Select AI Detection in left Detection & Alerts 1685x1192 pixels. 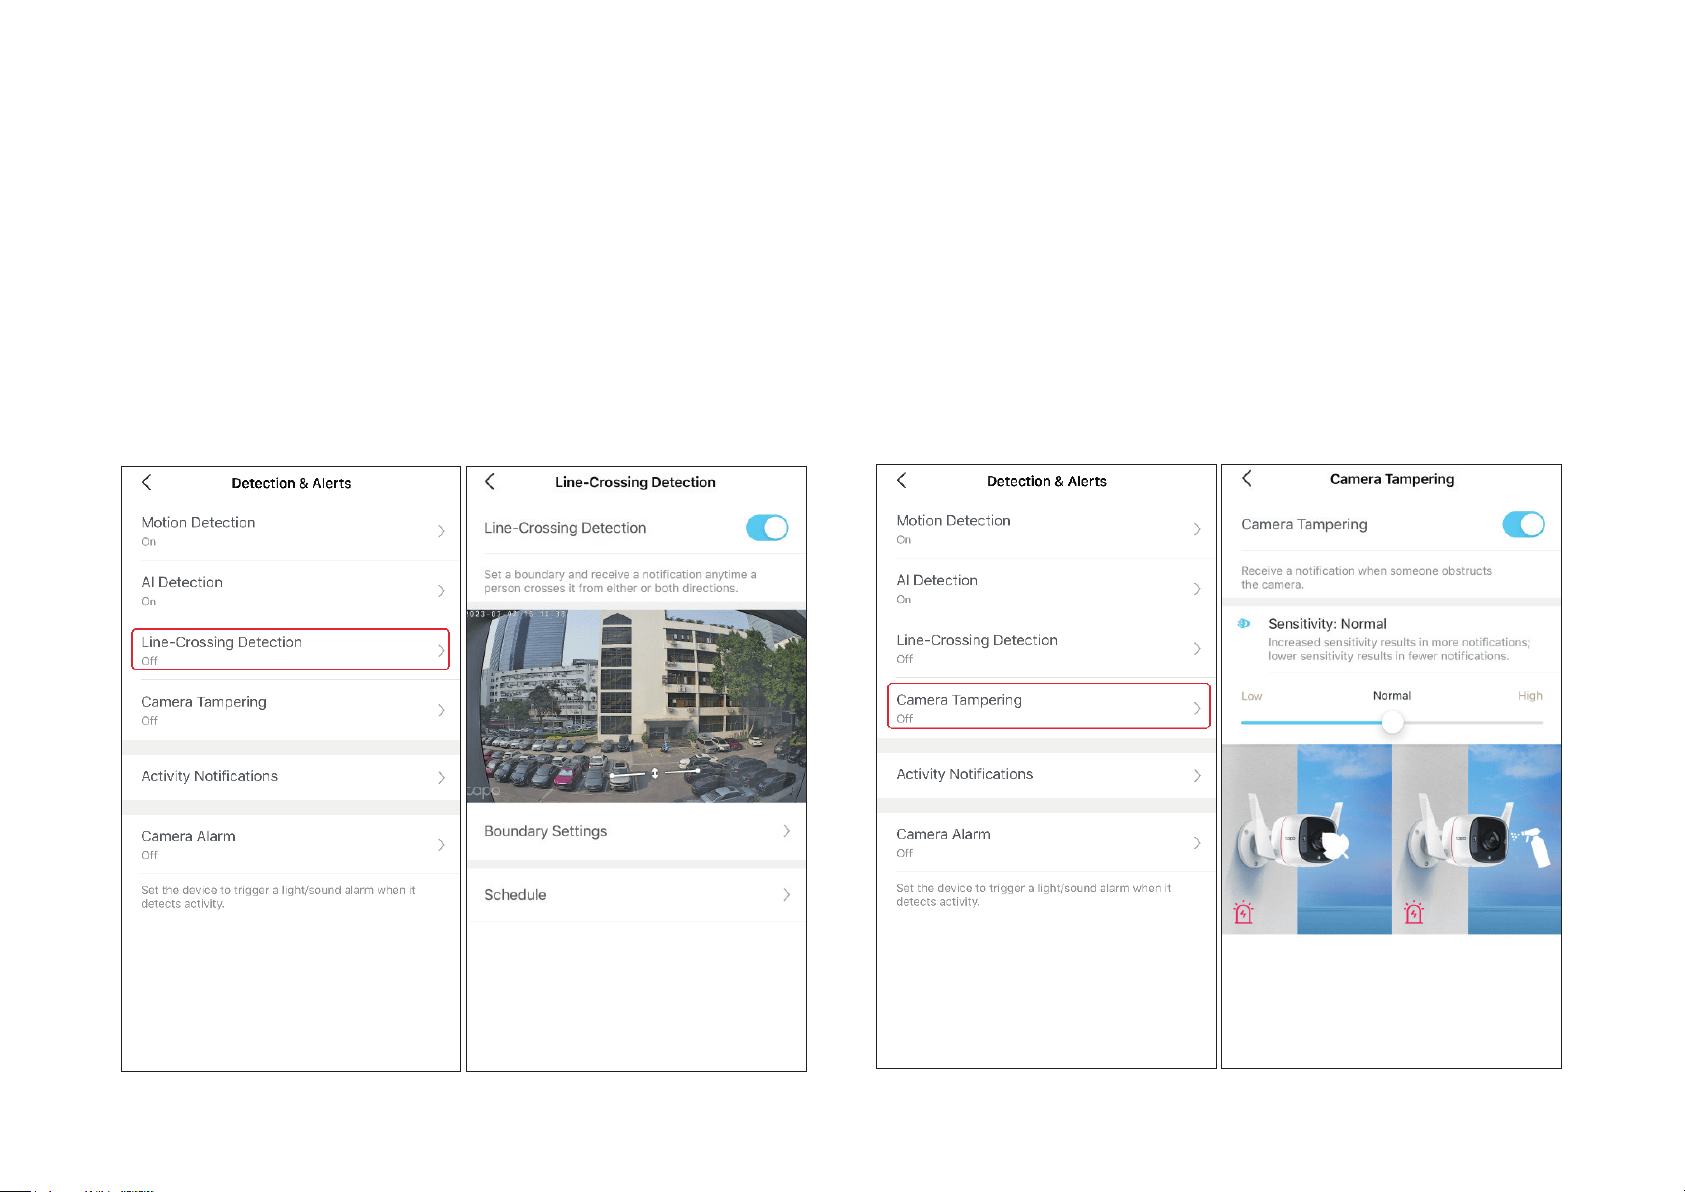point(291,591)
